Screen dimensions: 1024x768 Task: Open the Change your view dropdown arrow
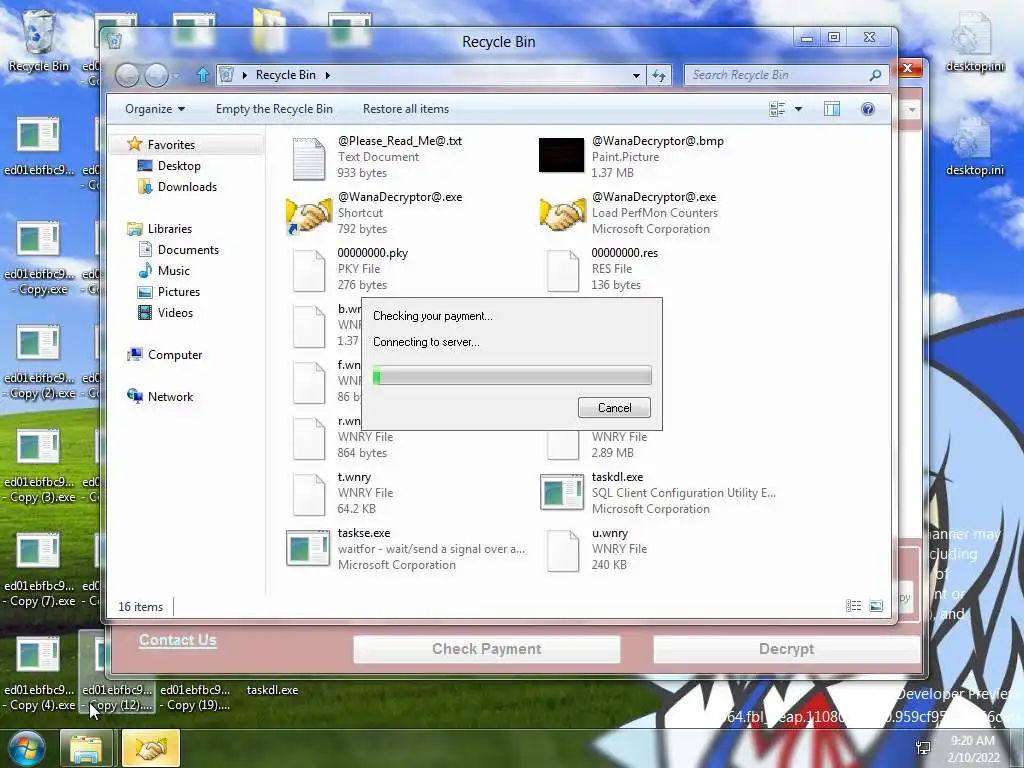pyautogui.click(x=798, y=109)
